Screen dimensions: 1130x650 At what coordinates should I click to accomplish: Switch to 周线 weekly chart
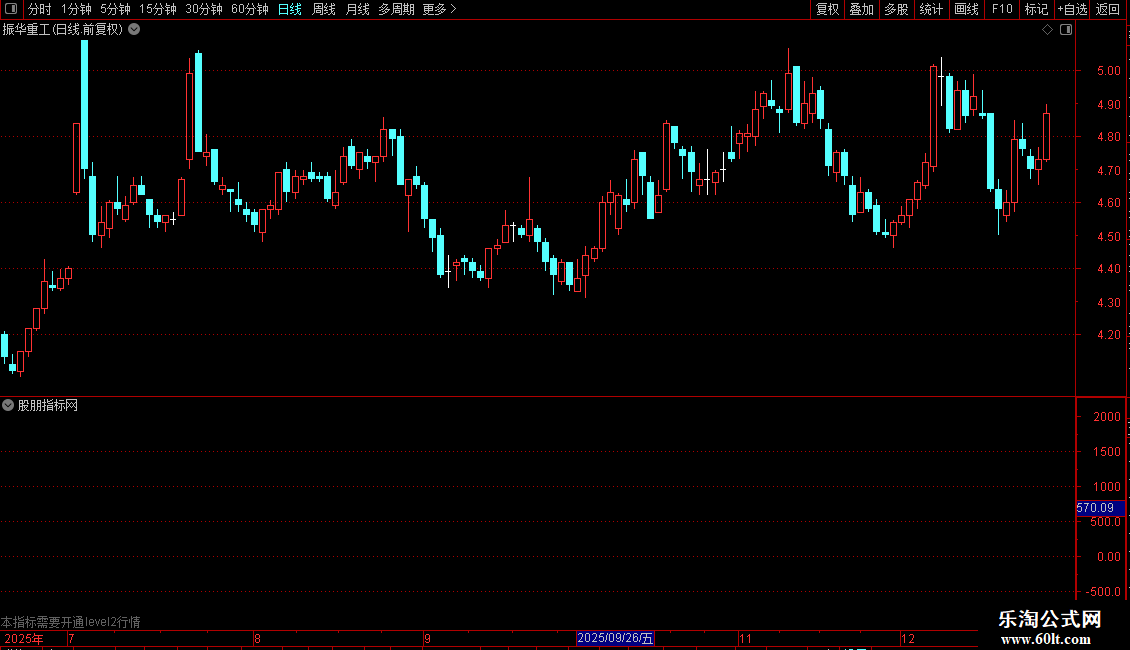point(324,9)
